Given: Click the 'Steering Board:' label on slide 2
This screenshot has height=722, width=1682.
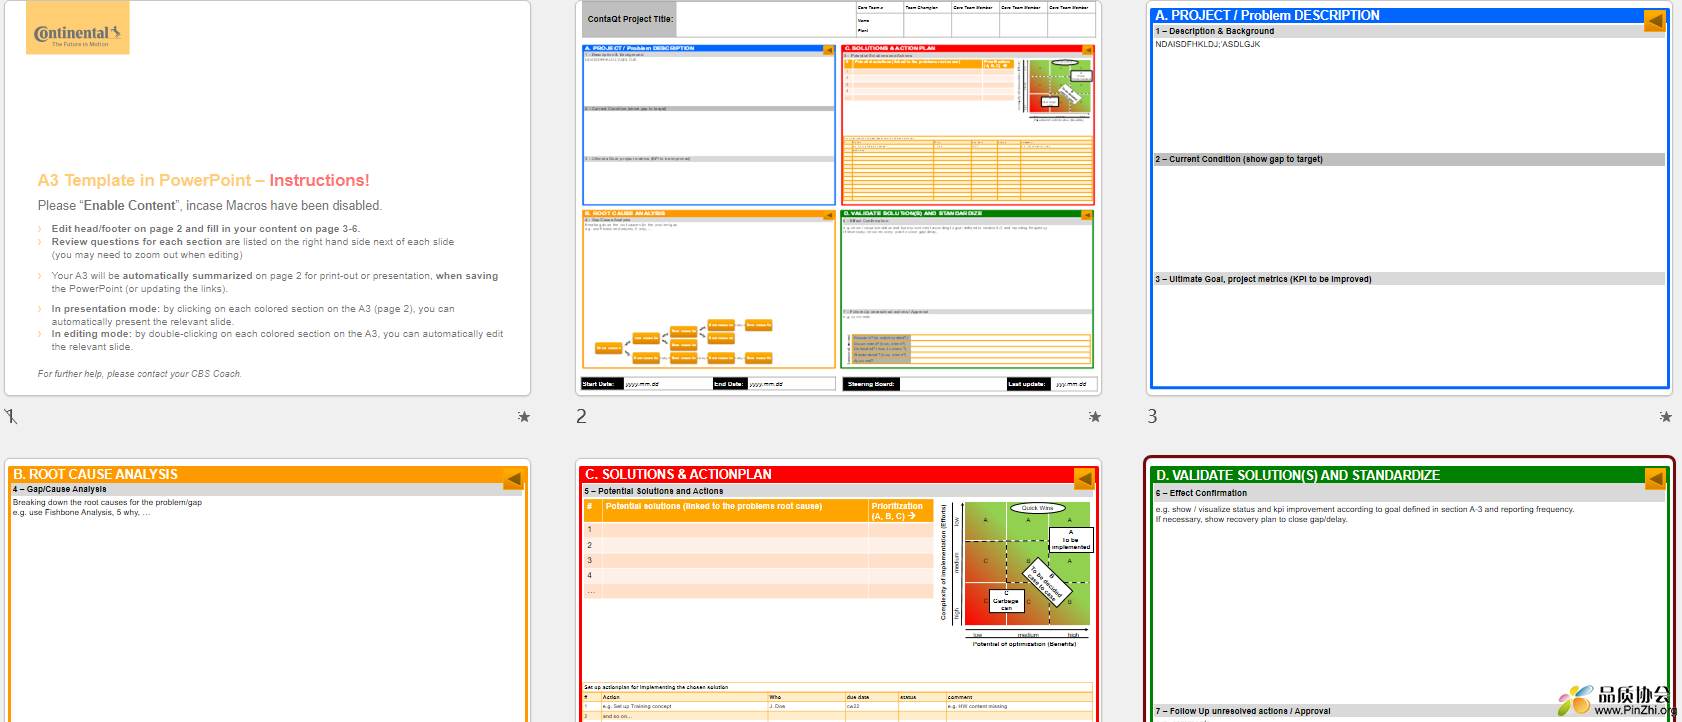Looking at the screenshot, I should coord(872,384).
